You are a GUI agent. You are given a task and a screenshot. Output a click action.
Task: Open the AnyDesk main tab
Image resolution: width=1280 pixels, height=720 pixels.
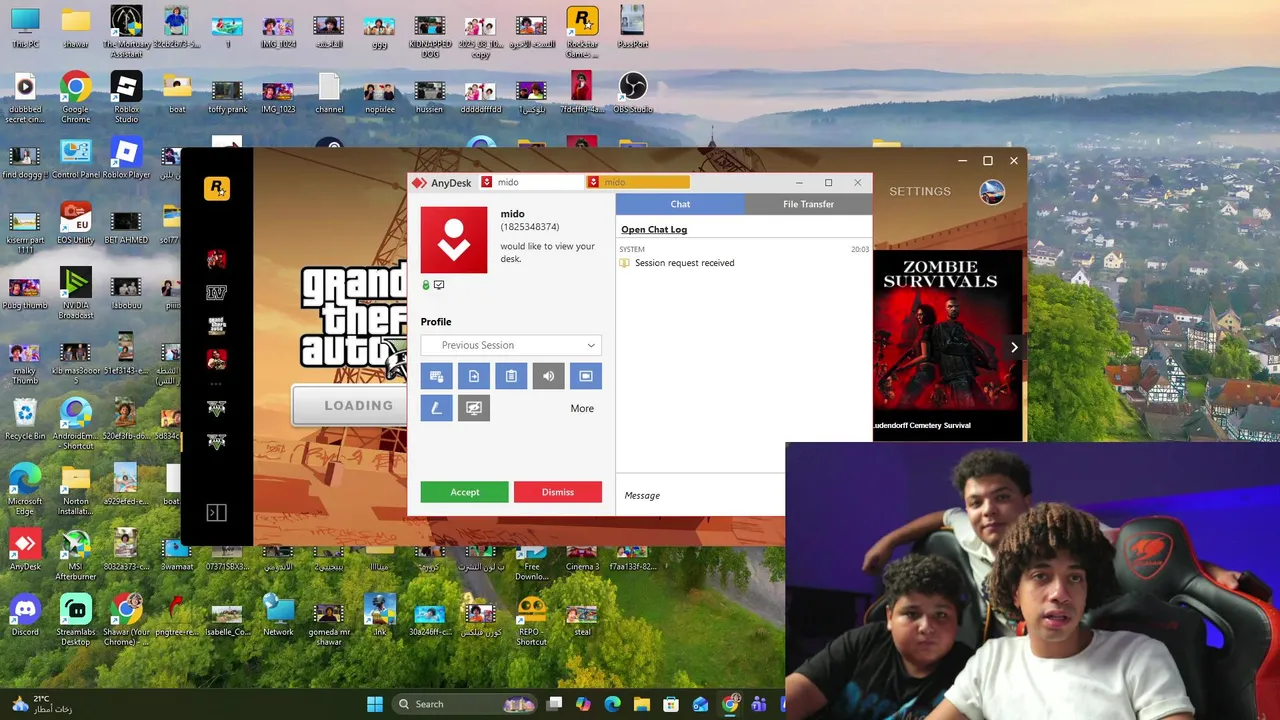tap(442, 183)
